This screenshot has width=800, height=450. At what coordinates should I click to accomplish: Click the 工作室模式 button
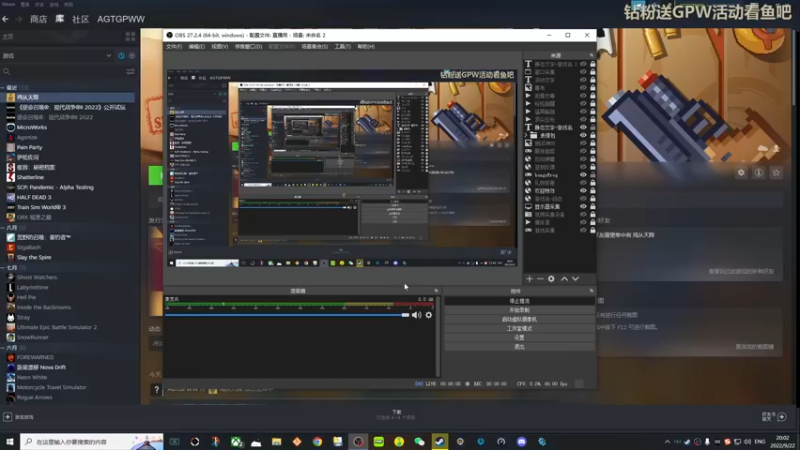[519, 329]
